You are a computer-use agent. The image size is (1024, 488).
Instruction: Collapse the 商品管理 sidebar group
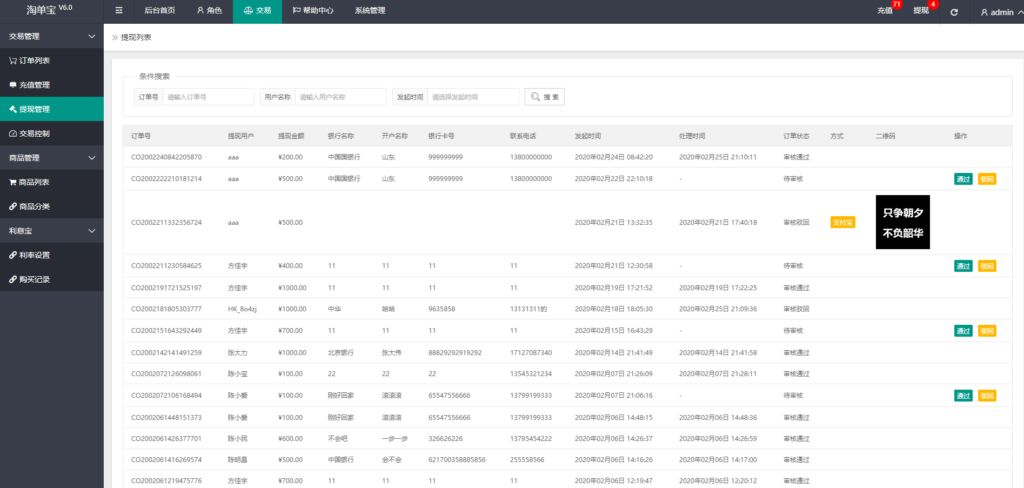[x=50, y=158]
